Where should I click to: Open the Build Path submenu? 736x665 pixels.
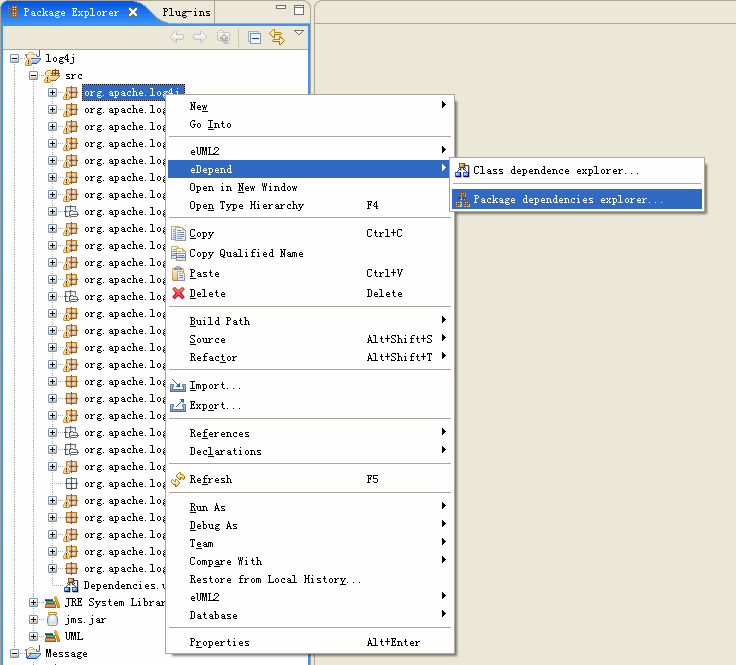310,321
